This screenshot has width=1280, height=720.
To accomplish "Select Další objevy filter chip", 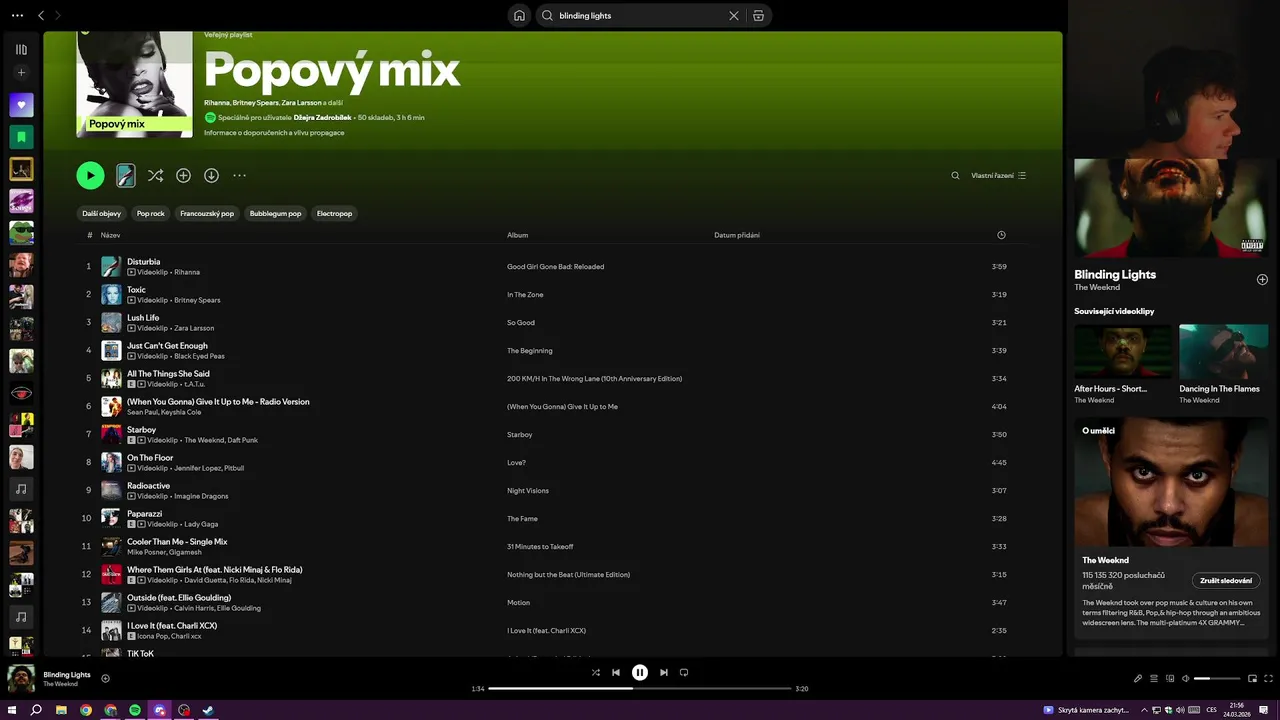I will tap(101, 213).
